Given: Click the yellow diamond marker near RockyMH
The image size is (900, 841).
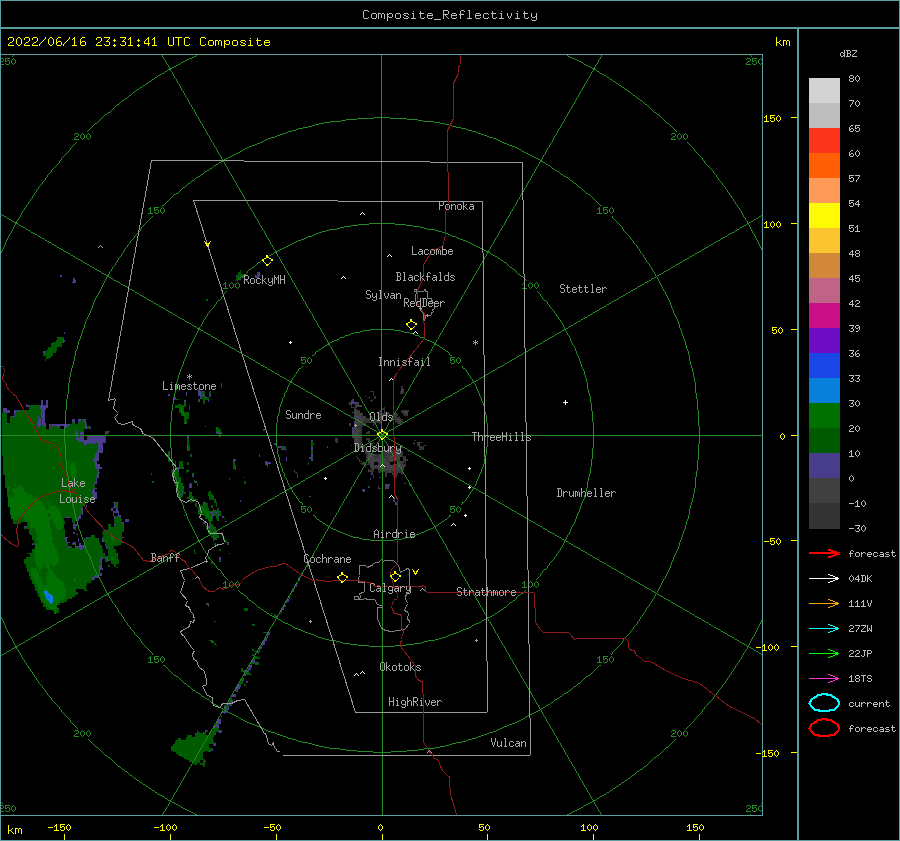Looking at the screenshot, I should point(267,261).
